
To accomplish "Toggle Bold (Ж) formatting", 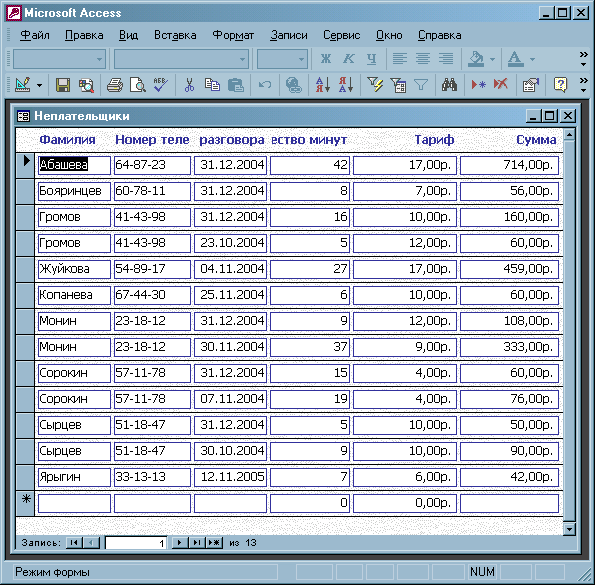I will 326,59.
